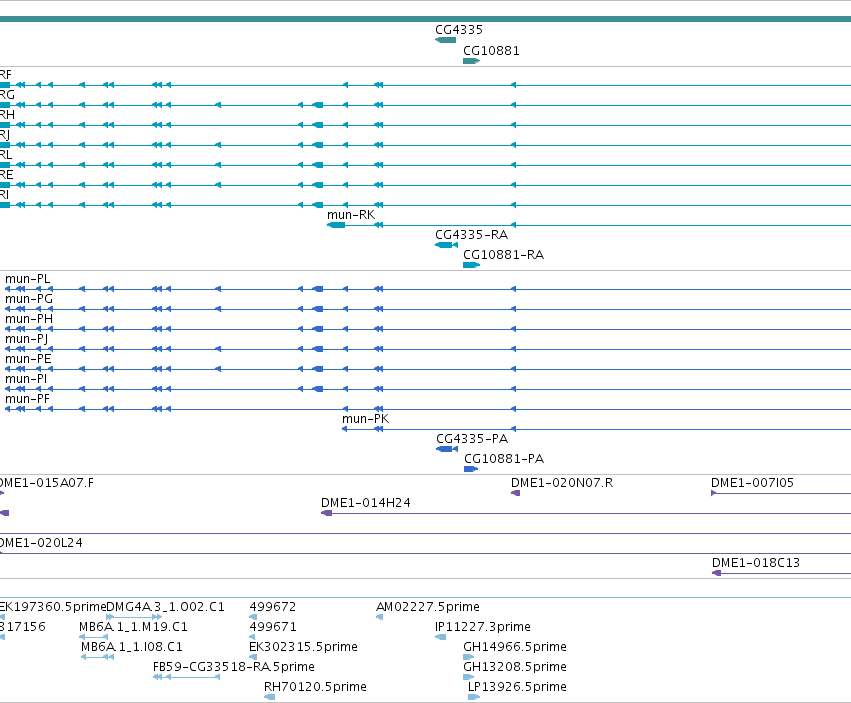
Task: Click the IP11227.3prime EST label
Action: click(482, 627)
